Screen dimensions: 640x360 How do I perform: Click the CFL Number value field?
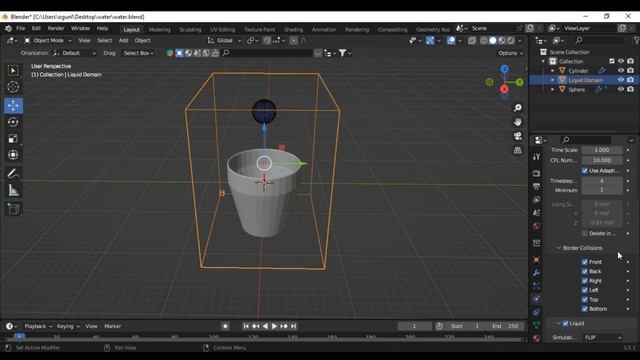coord(602,160)
